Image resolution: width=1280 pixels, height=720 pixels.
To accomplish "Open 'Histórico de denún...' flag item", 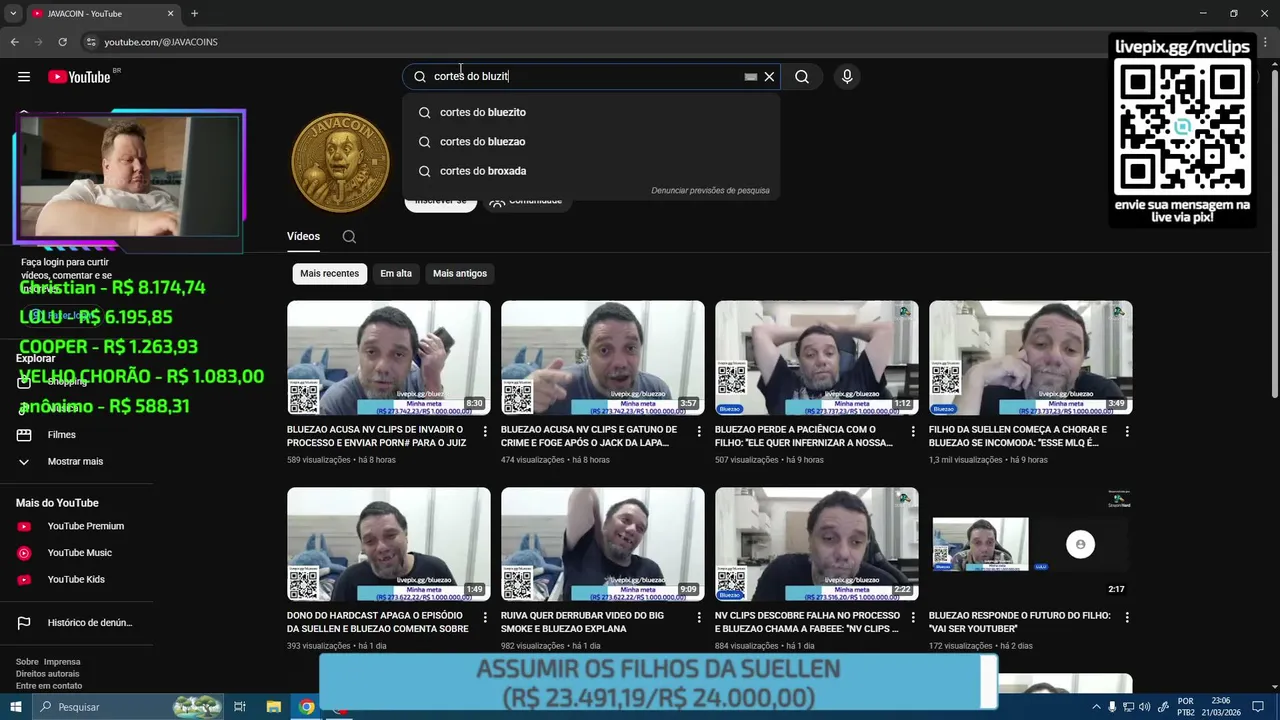I will coord(90,623).
